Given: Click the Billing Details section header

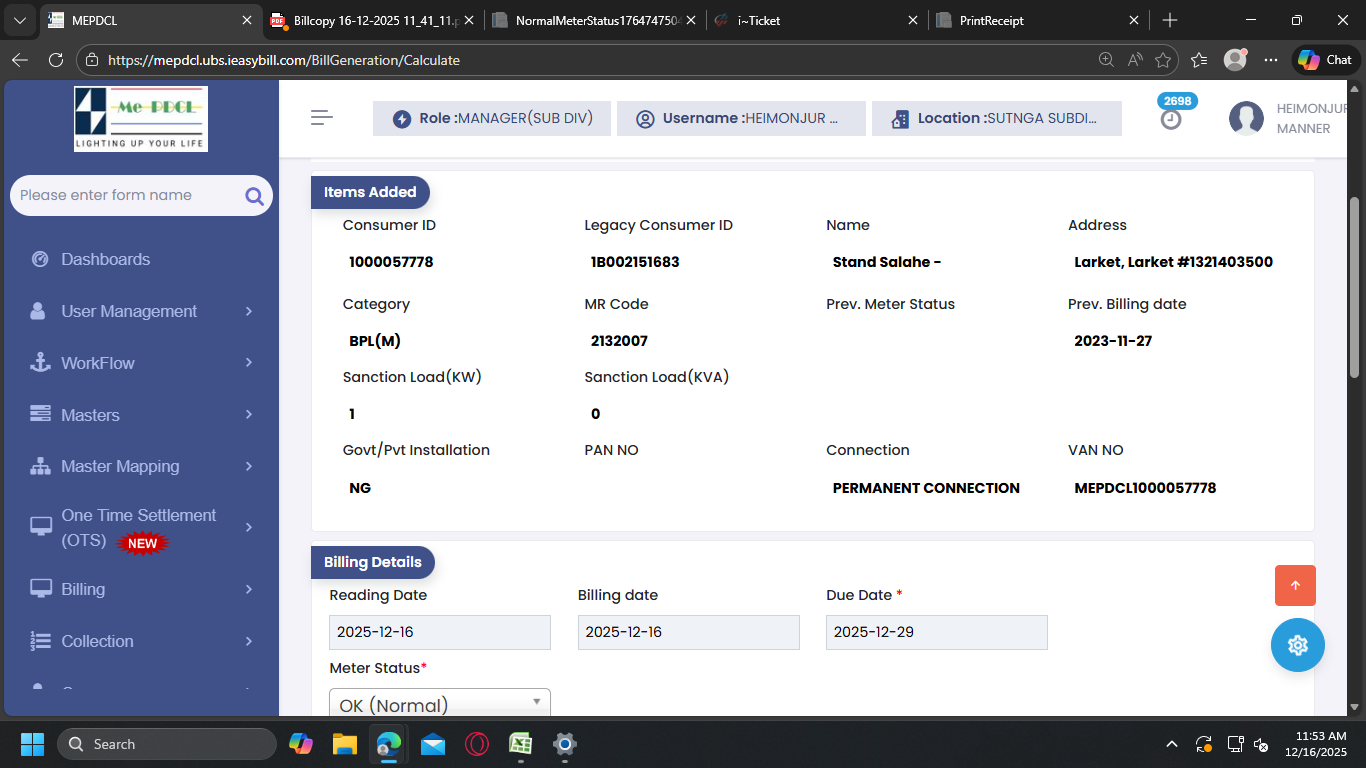Looking at the screenshot, I should (373, 562).
